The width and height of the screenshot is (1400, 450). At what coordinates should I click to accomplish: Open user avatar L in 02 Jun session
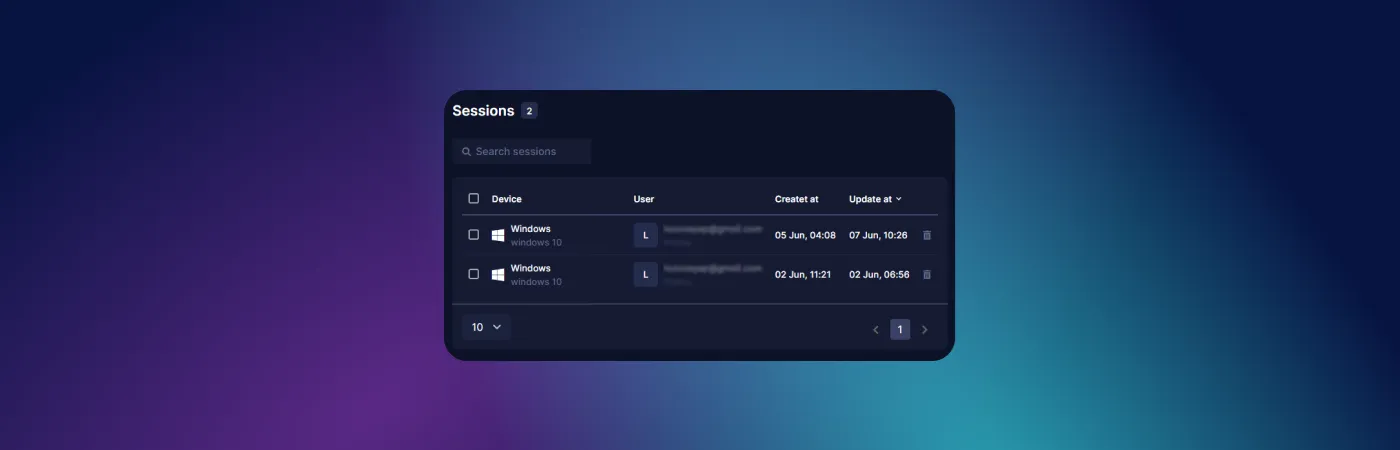coord(645,274)
